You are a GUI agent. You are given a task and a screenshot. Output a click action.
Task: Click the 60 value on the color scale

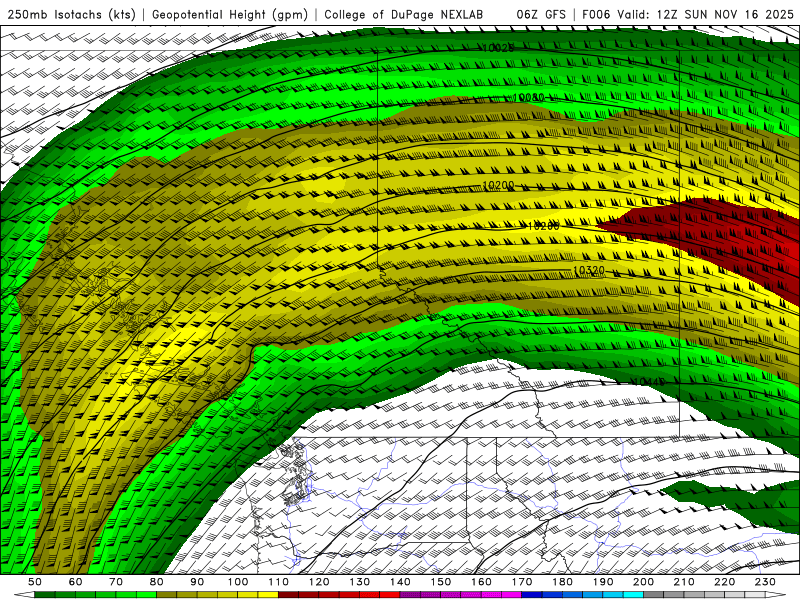[x=76, y=582]
